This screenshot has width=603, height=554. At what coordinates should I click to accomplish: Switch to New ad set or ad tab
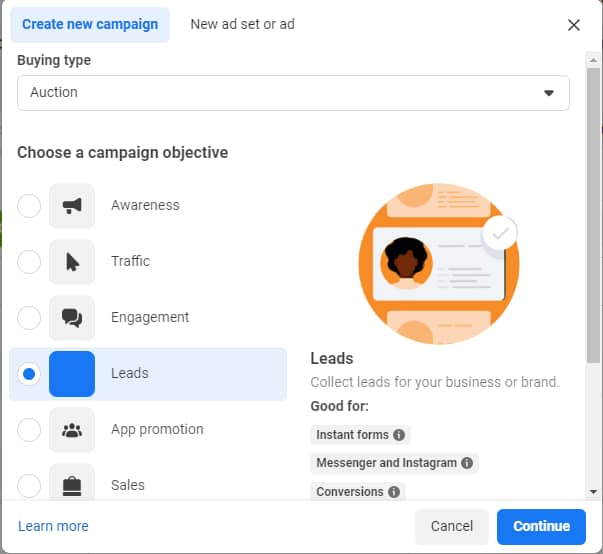[x=243, y=25]
